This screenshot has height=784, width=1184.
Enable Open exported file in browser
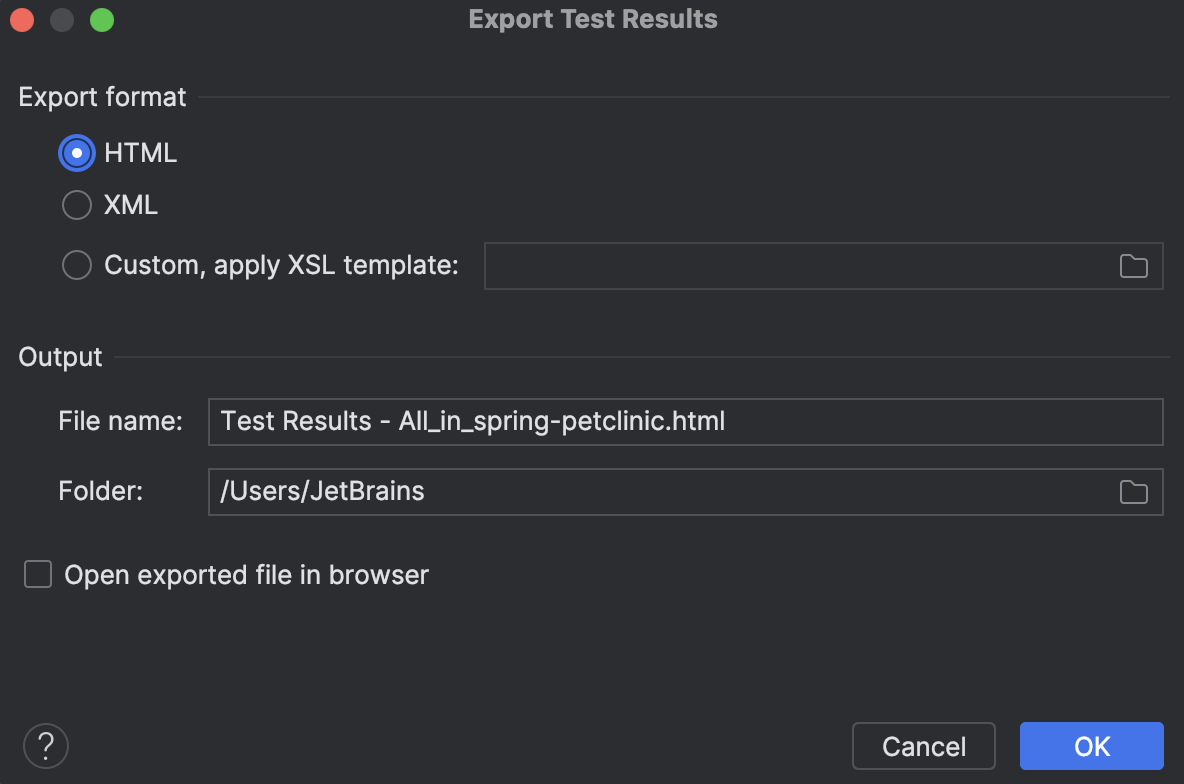pyautogui.click(x=37, y=574)
